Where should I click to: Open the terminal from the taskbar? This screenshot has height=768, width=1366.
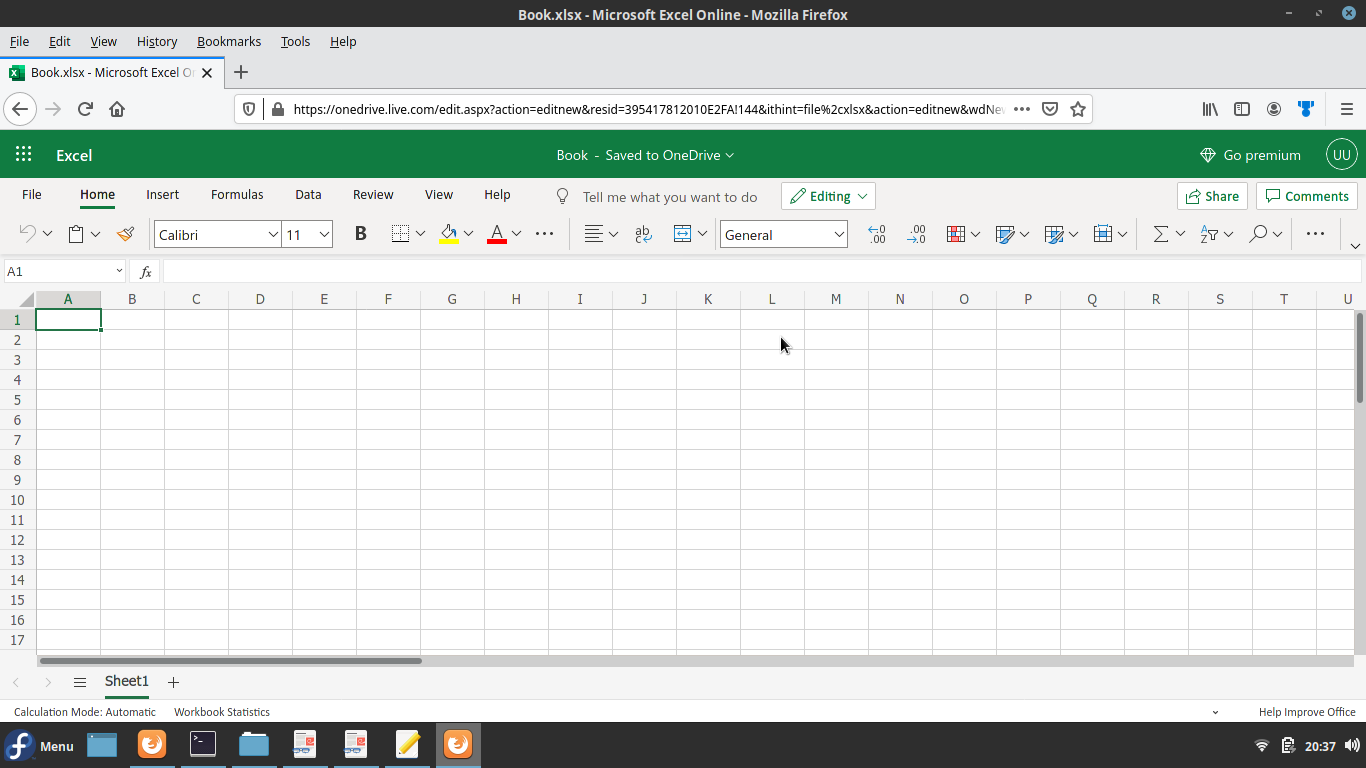coord(203,744)
